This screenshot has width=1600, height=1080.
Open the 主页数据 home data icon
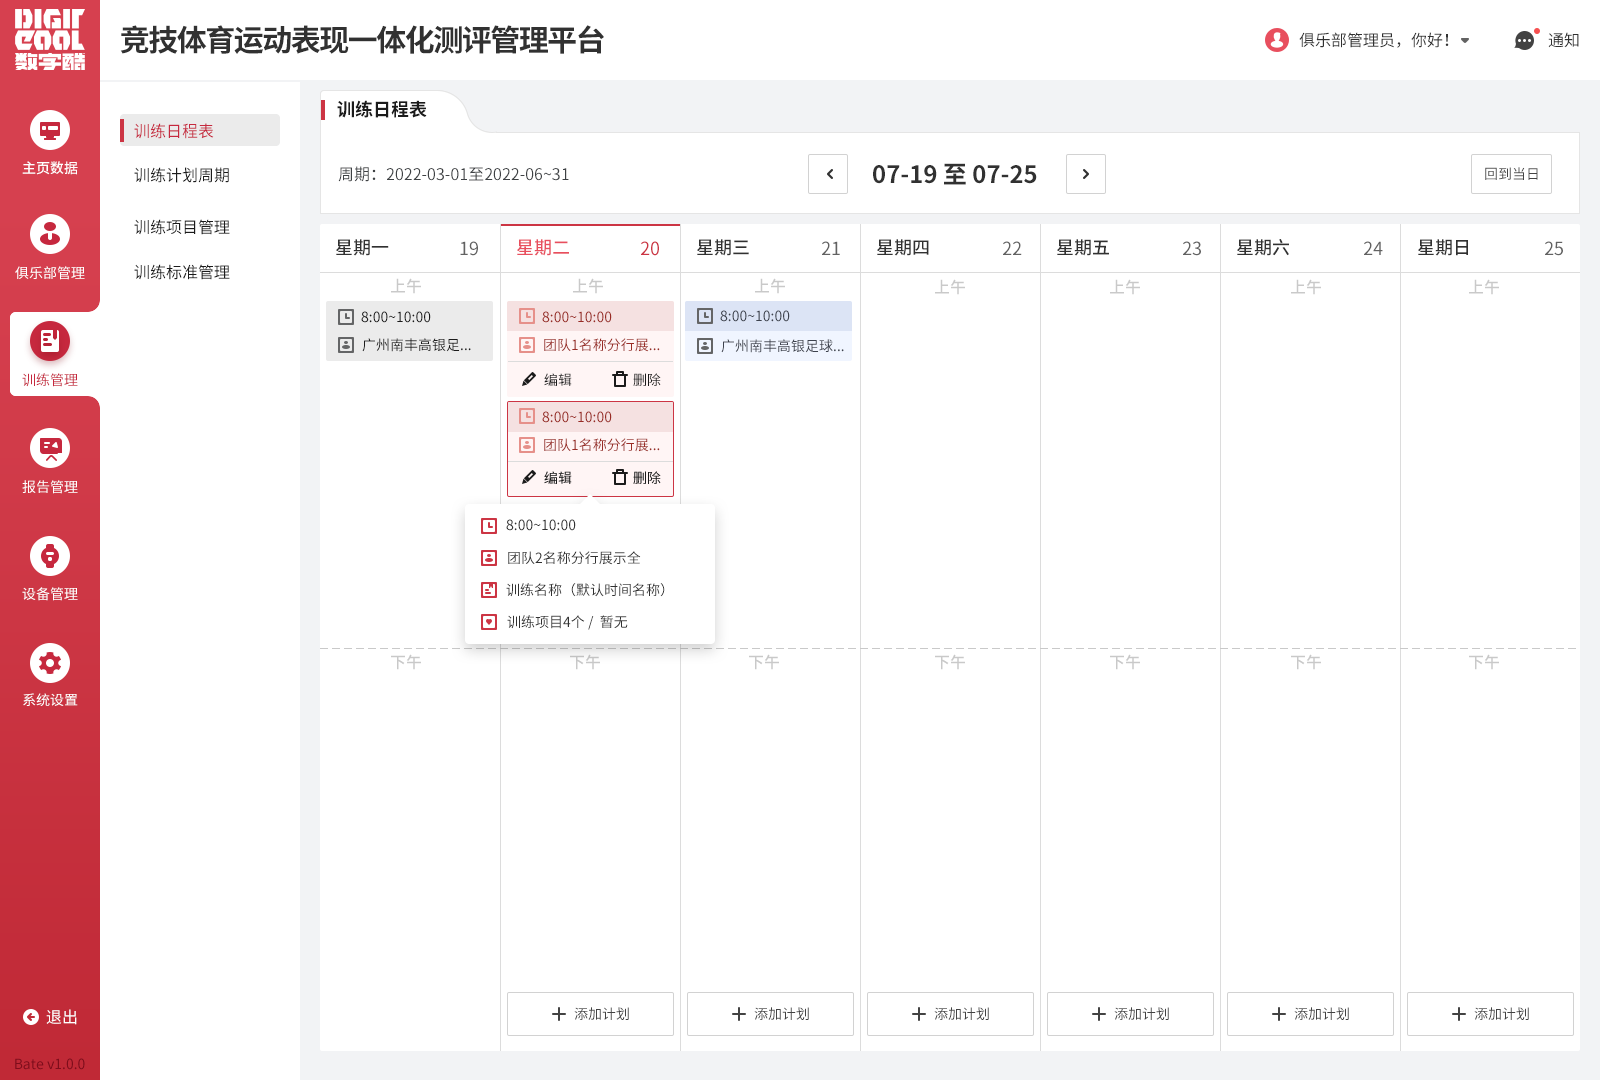(x=50, y=130)
